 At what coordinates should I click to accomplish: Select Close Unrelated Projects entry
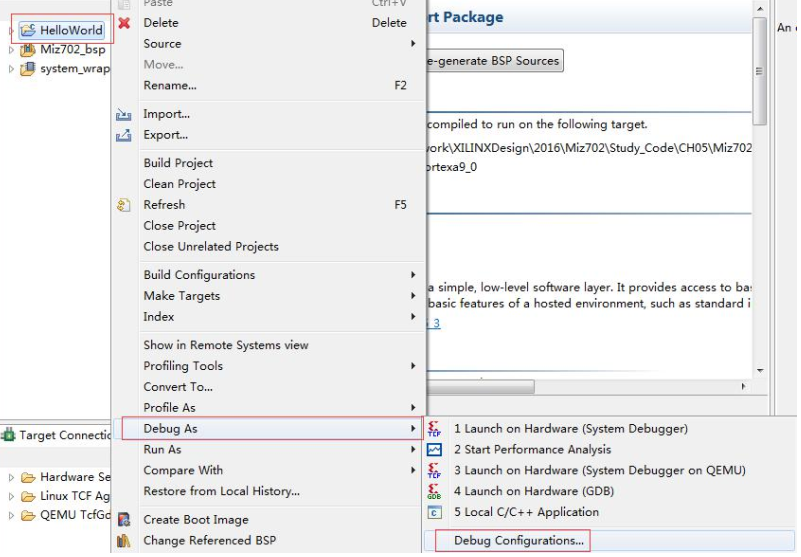[x=211, y=247]
